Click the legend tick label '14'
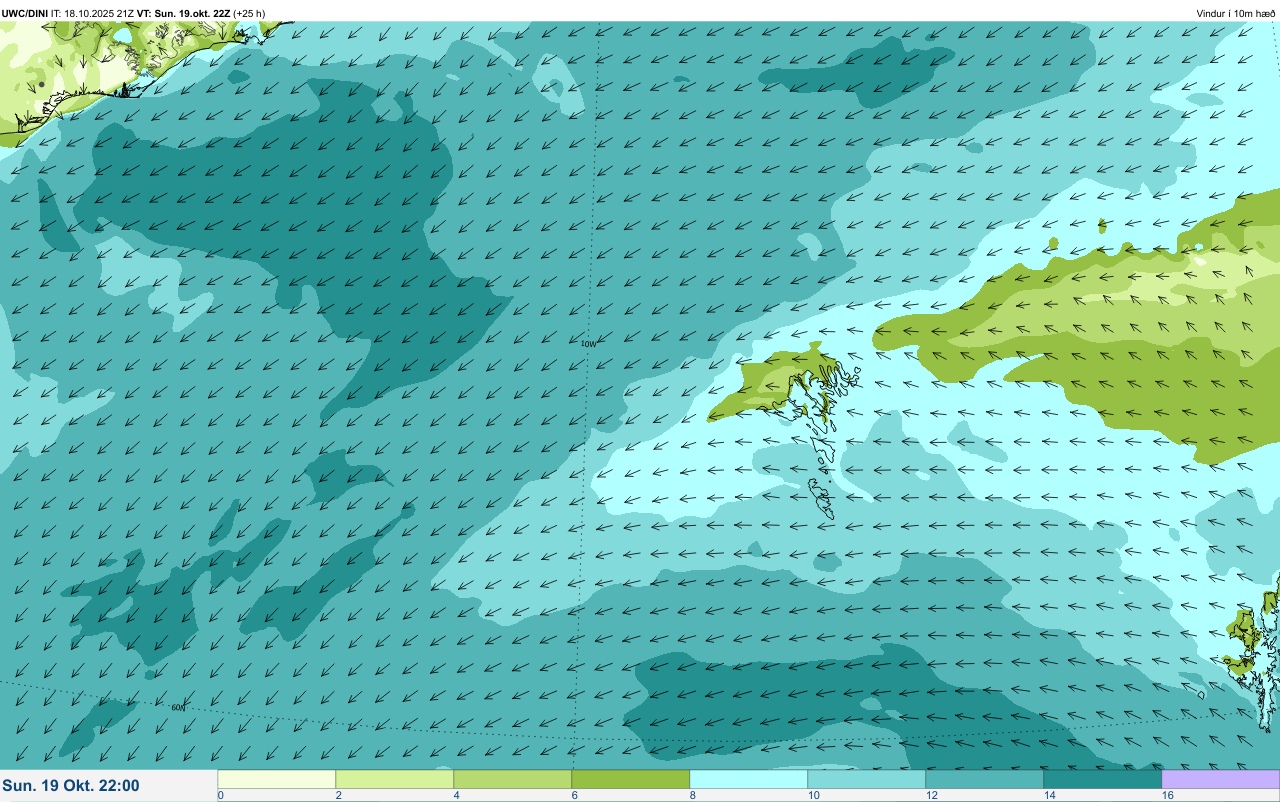The width and height of the screenshot is (1280, 802). [x=1050, y=795]
